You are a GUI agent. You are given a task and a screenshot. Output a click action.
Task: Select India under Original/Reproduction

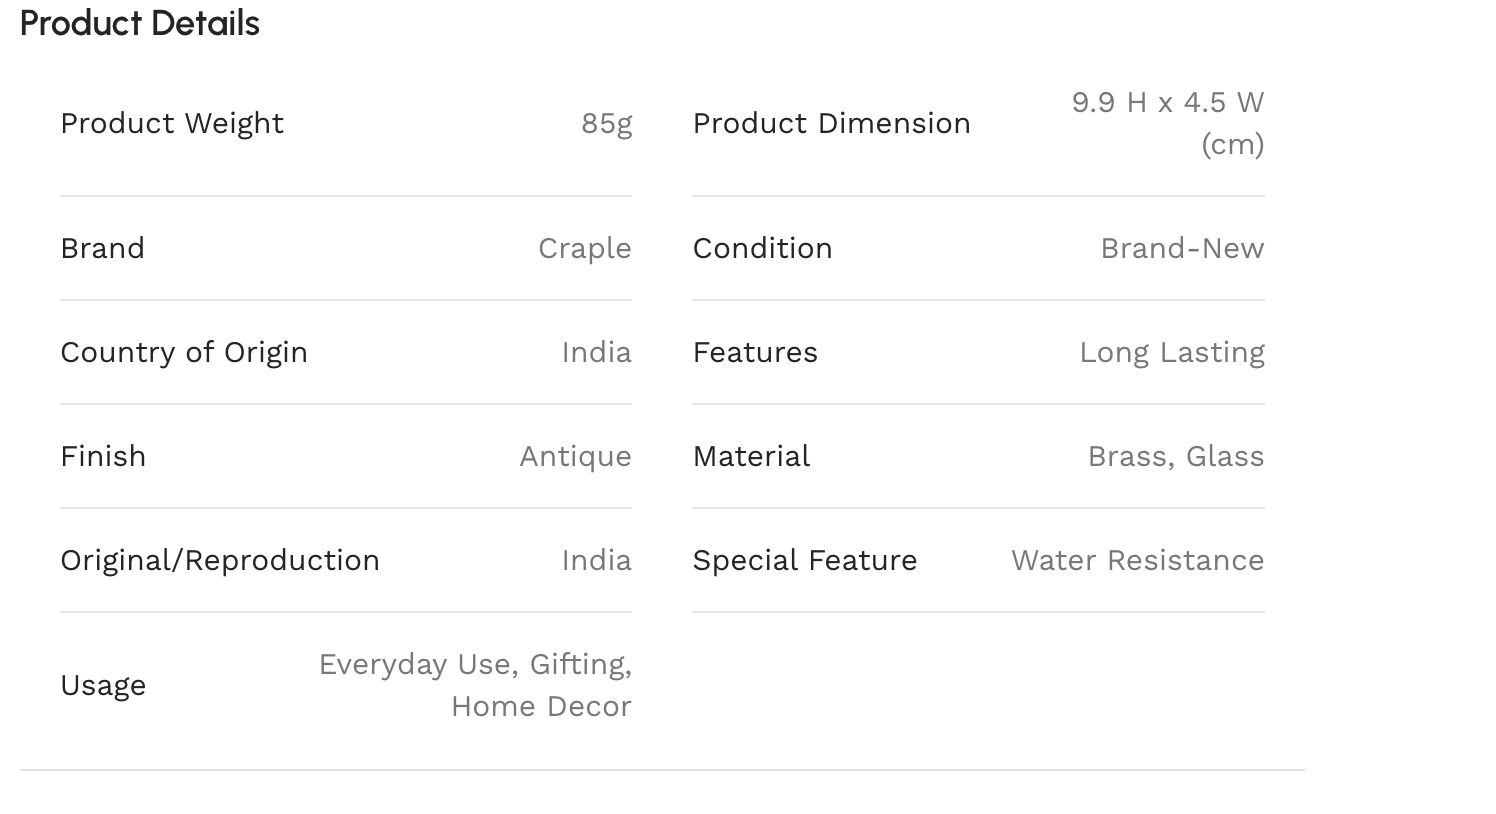click(597, 560)
